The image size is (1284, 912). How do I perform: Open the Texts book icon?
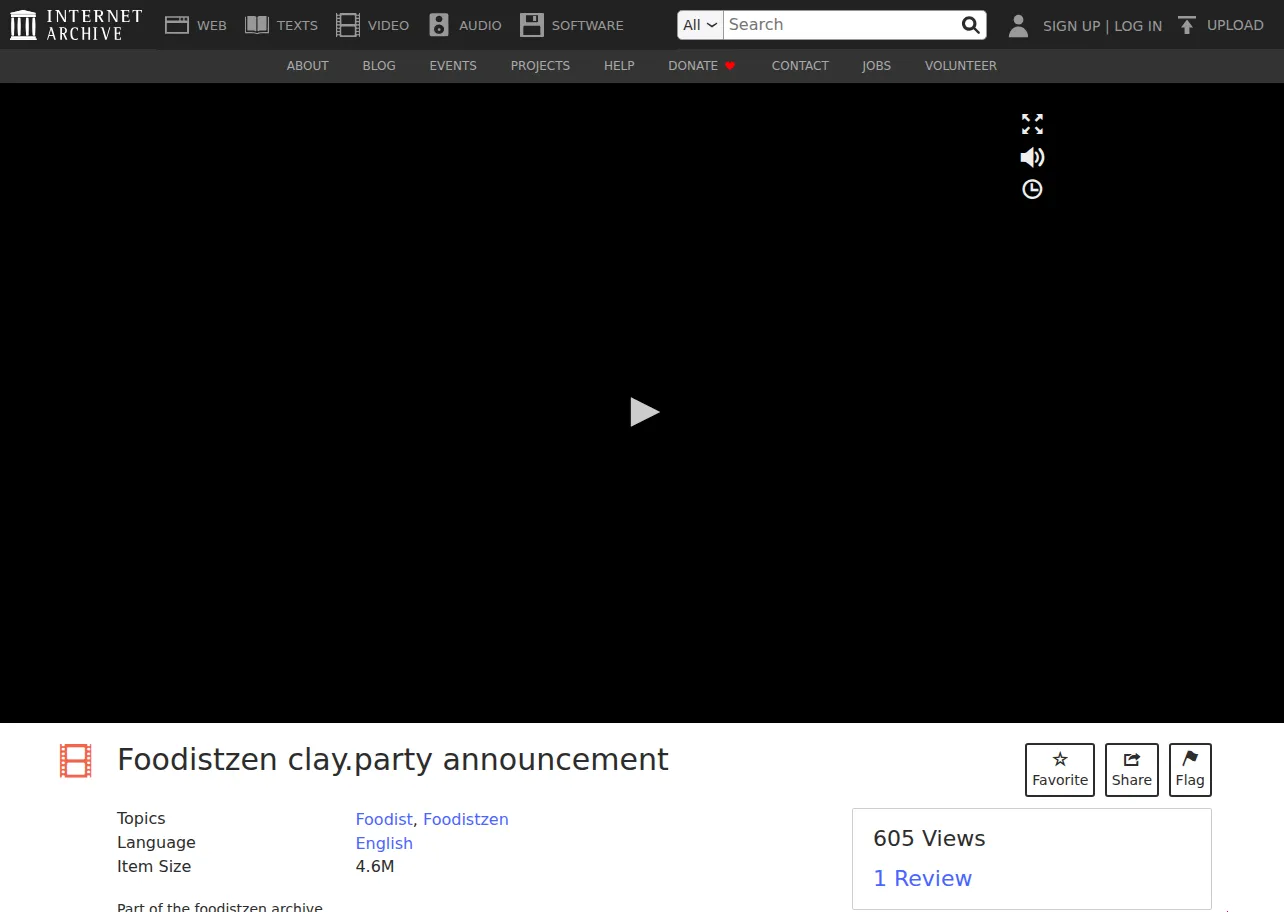click(x=257, y=25)
